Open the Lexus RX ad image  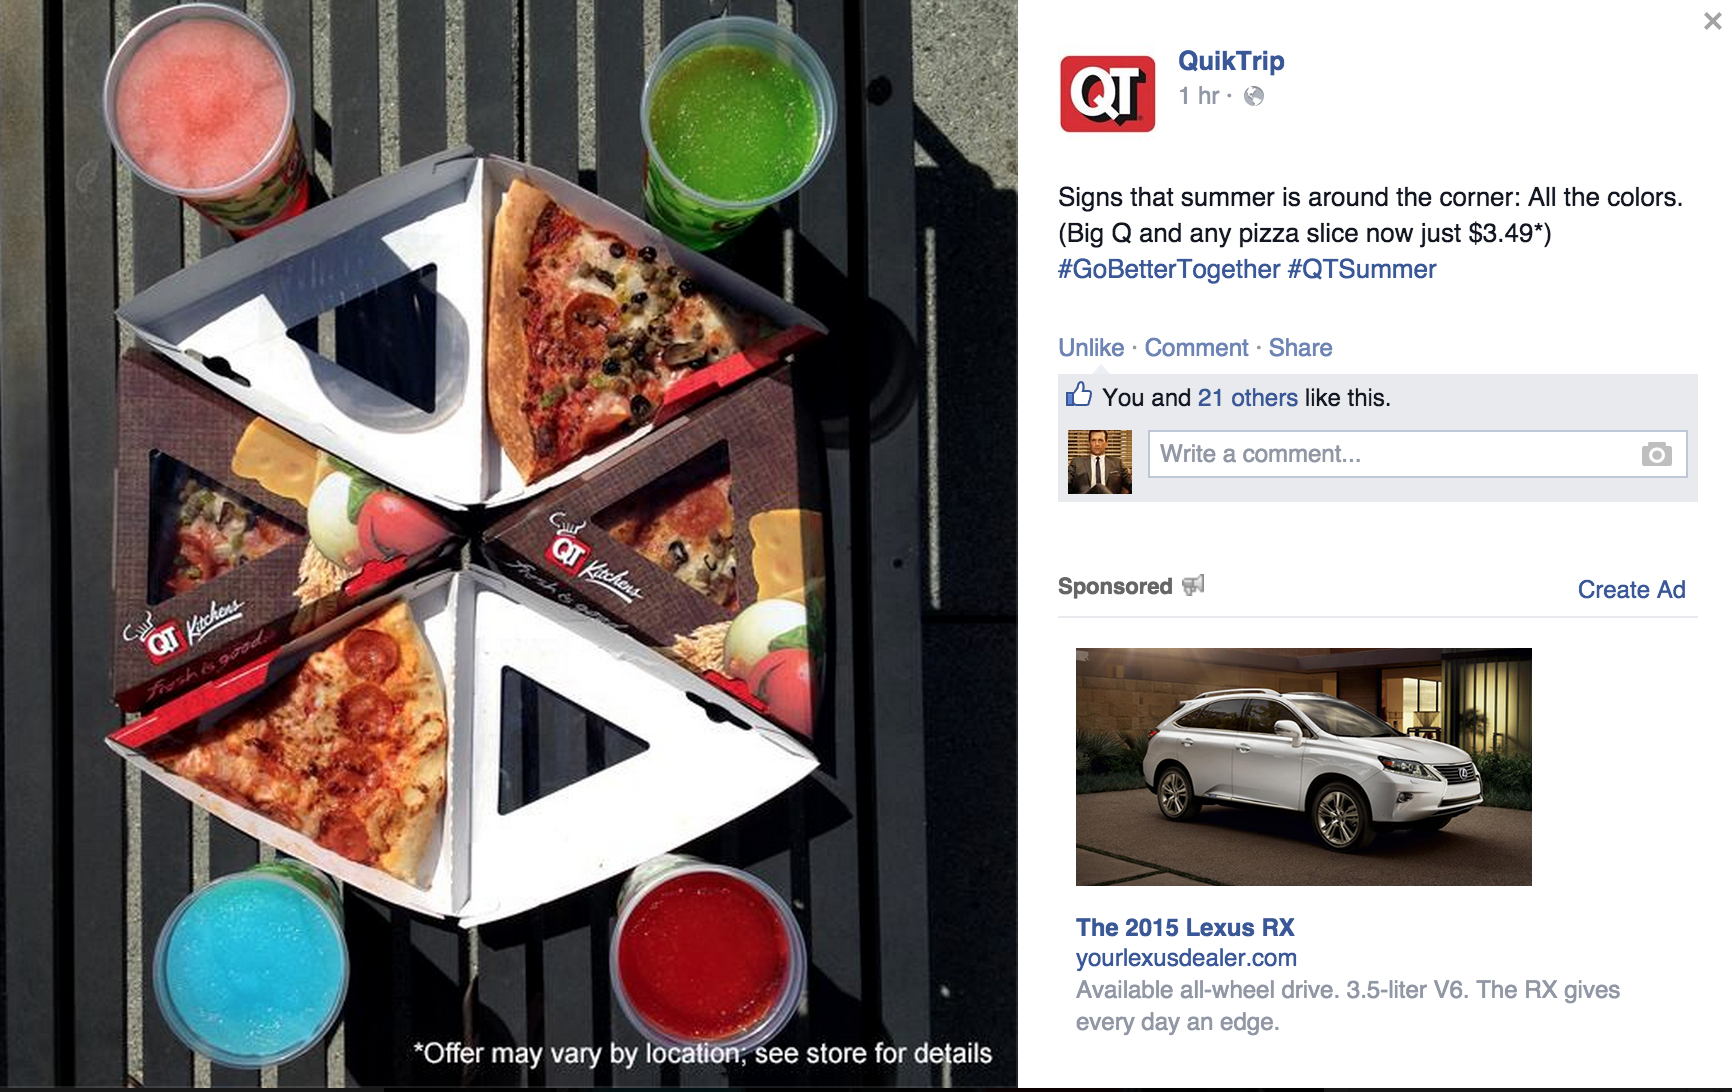point(1303,767)
